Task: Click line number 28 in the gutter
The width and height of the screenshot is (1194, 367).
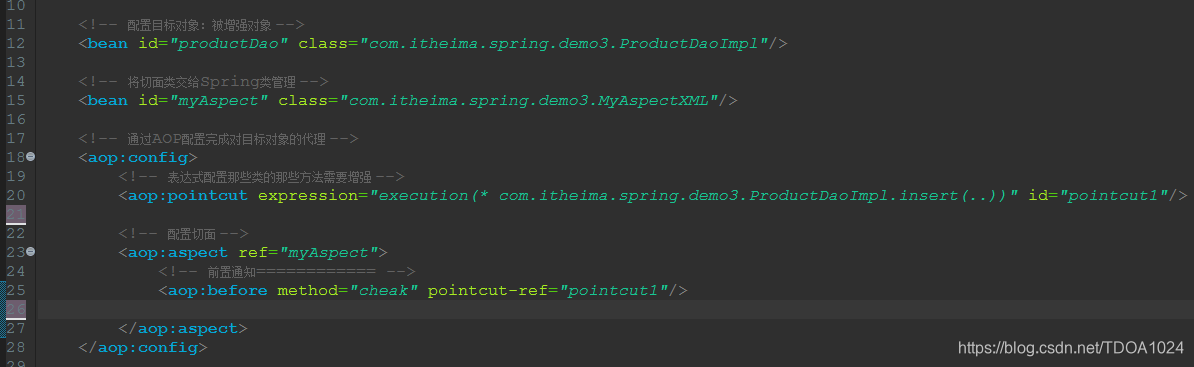Action: (x=15, y=347)
